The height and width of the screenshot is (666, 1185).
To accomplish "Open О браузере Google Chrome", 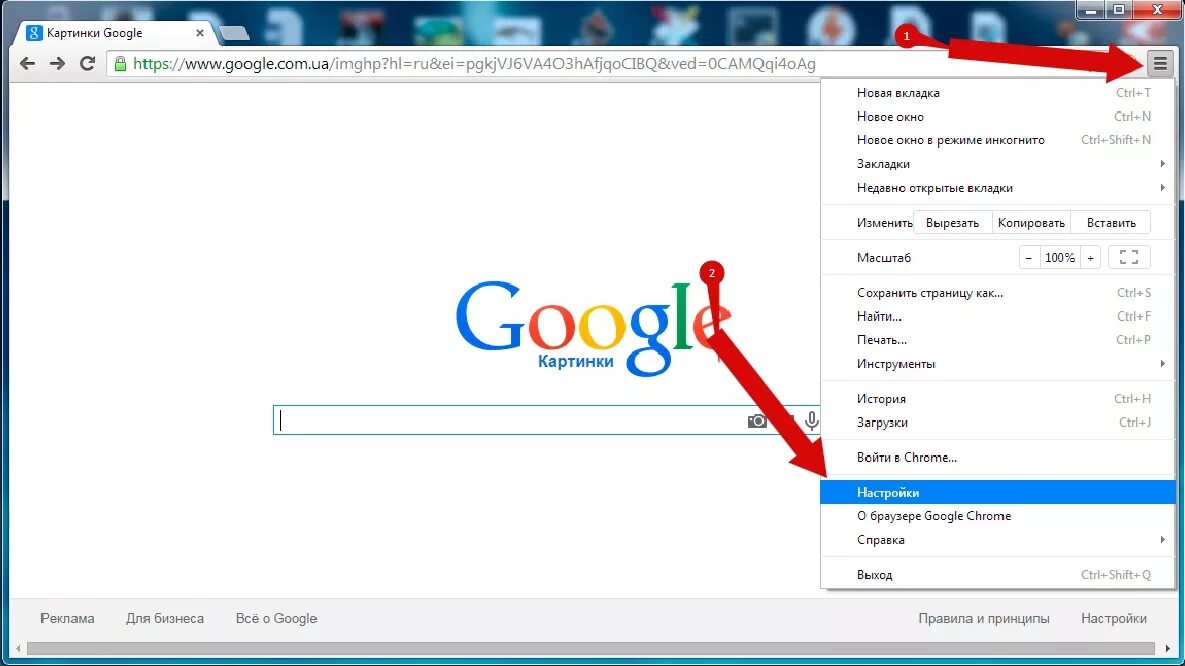I will point(998,516).
